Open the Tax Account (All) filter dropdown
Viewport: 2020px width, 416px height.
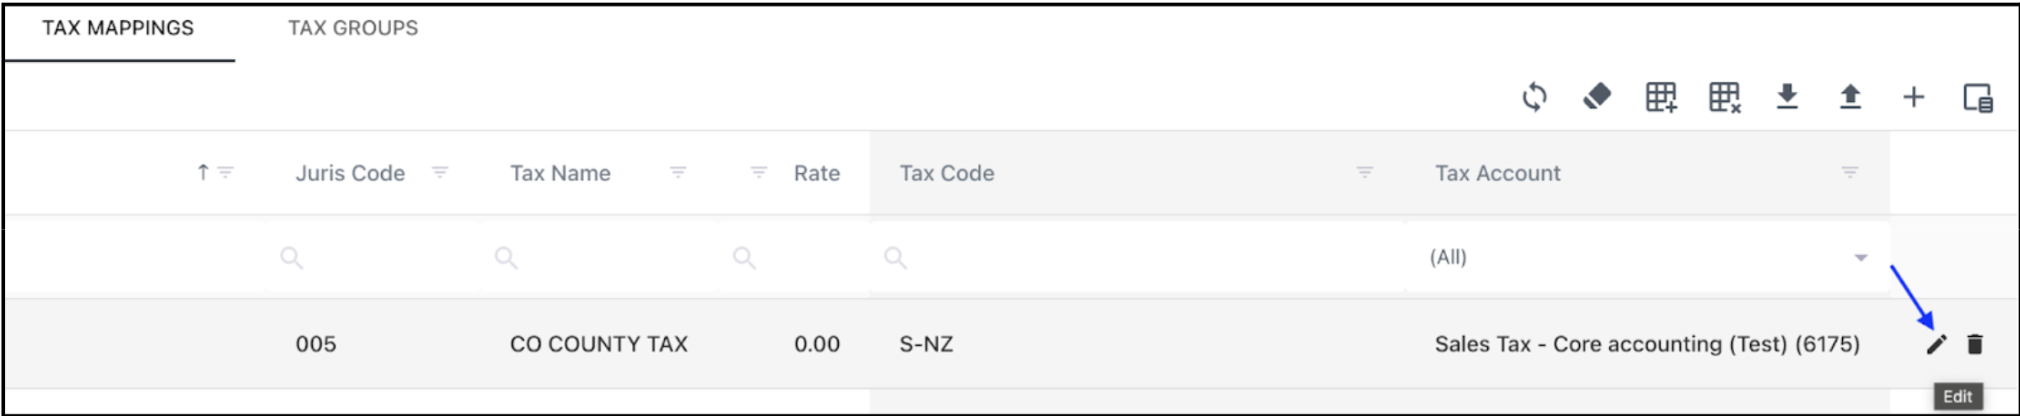(x=1860, y=258)
